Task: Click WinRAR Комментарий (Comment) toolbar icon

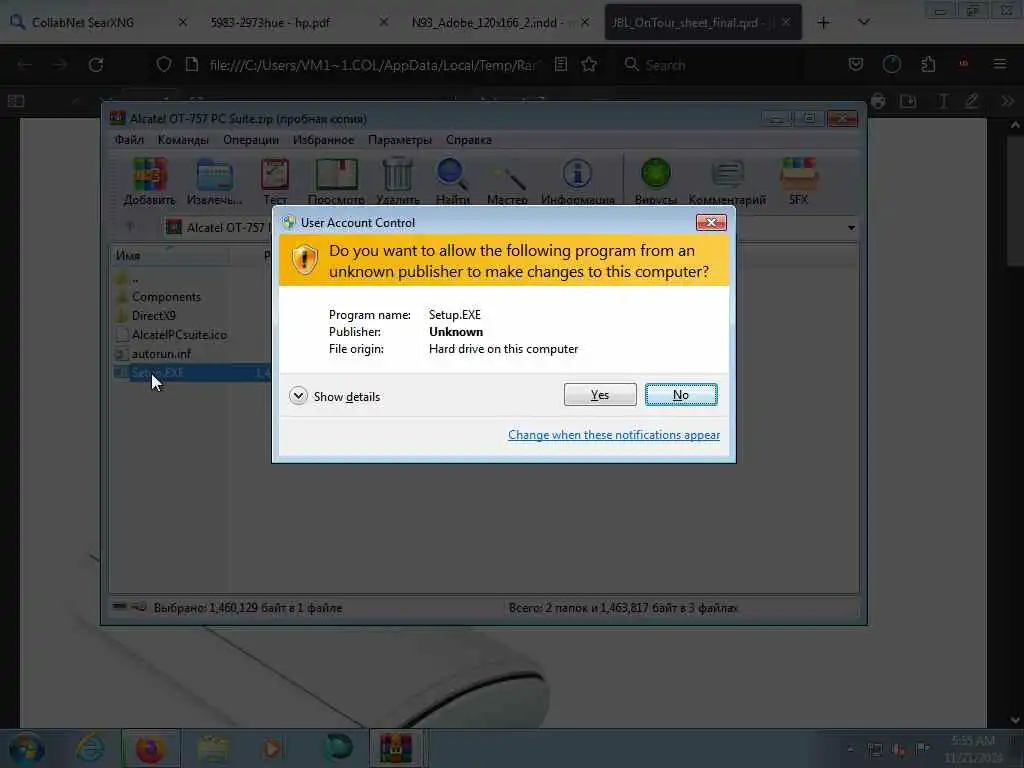Action: (x=727, y=182)
